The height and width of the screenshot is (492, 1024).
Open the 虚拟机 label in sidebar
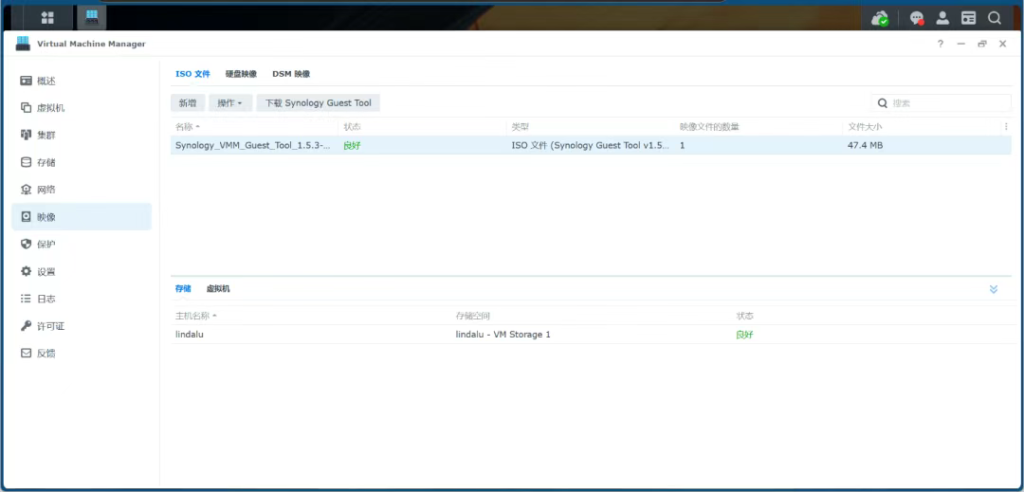51,108
